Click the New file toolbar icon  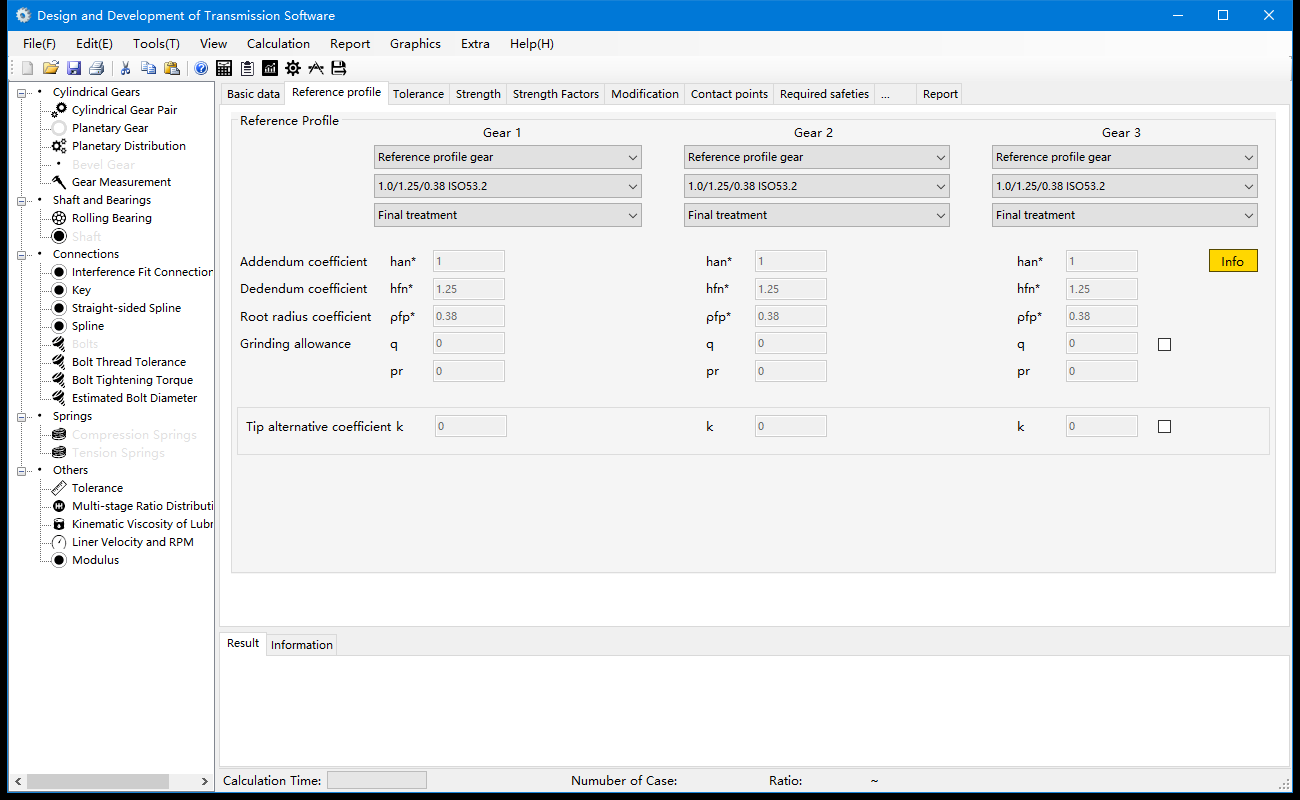[x=27, y=68]
